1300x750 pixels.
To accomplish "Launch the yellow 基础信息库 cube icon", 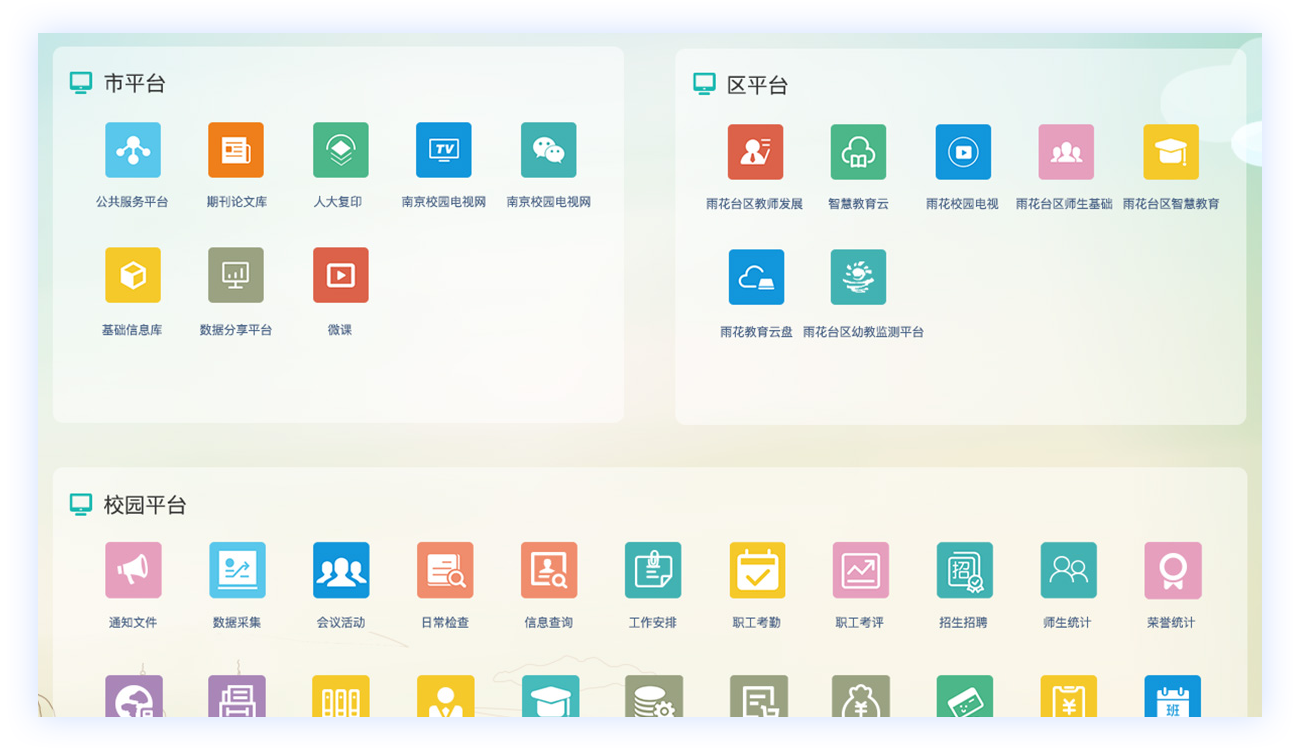I will tap(133, 275).
